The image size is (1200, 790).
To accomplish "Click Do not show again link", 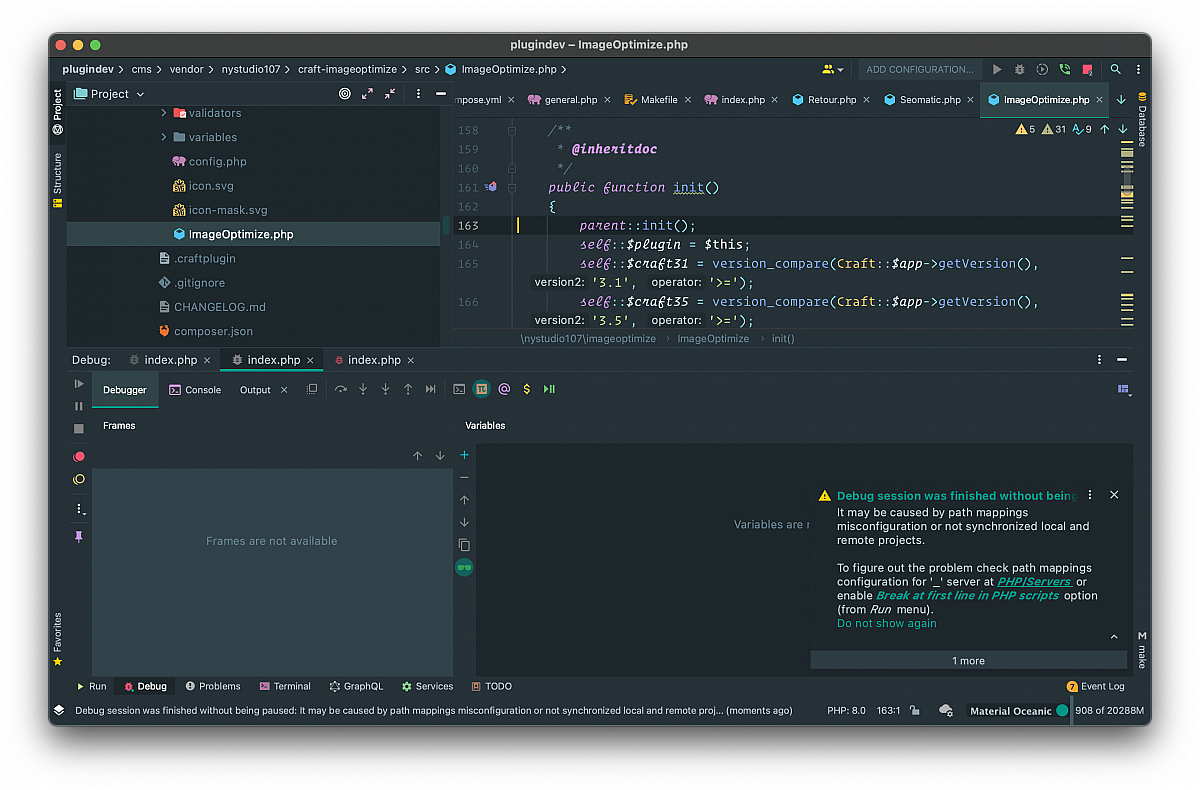I will coord(887,623).
